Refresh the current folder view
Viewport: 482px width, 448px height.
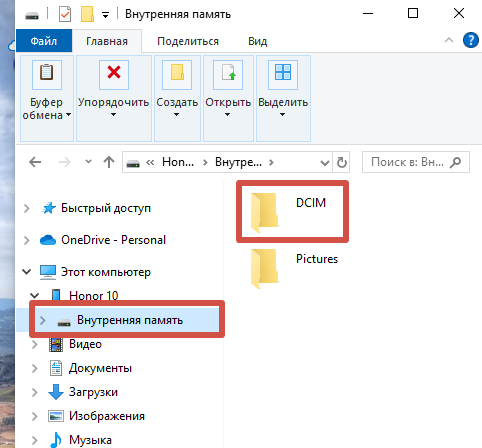[x=341, y=162]
